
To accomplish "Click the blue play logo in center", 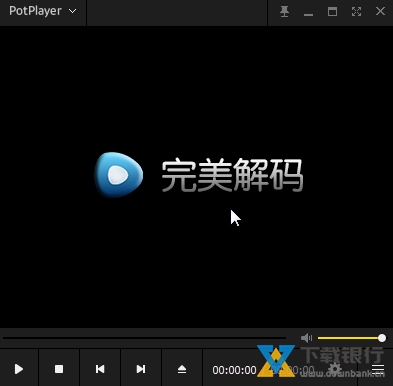I will click(x=119, y=175).
